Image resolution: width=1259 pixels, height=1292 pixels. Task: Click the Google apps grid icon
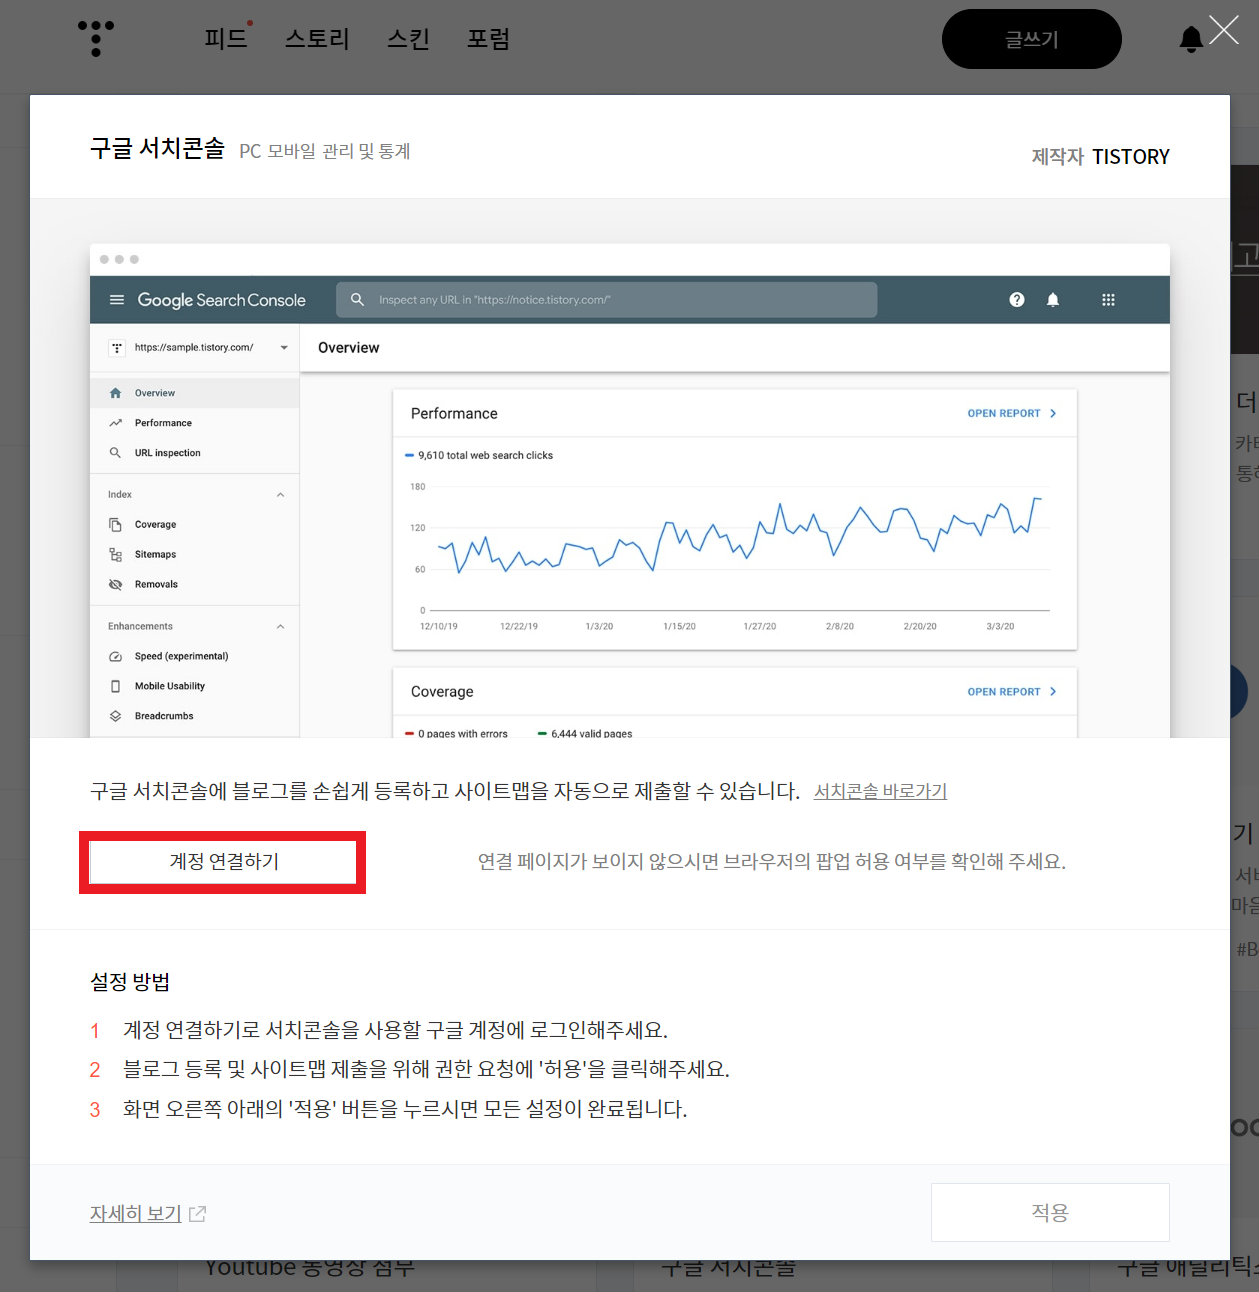tap(1108, 300)
